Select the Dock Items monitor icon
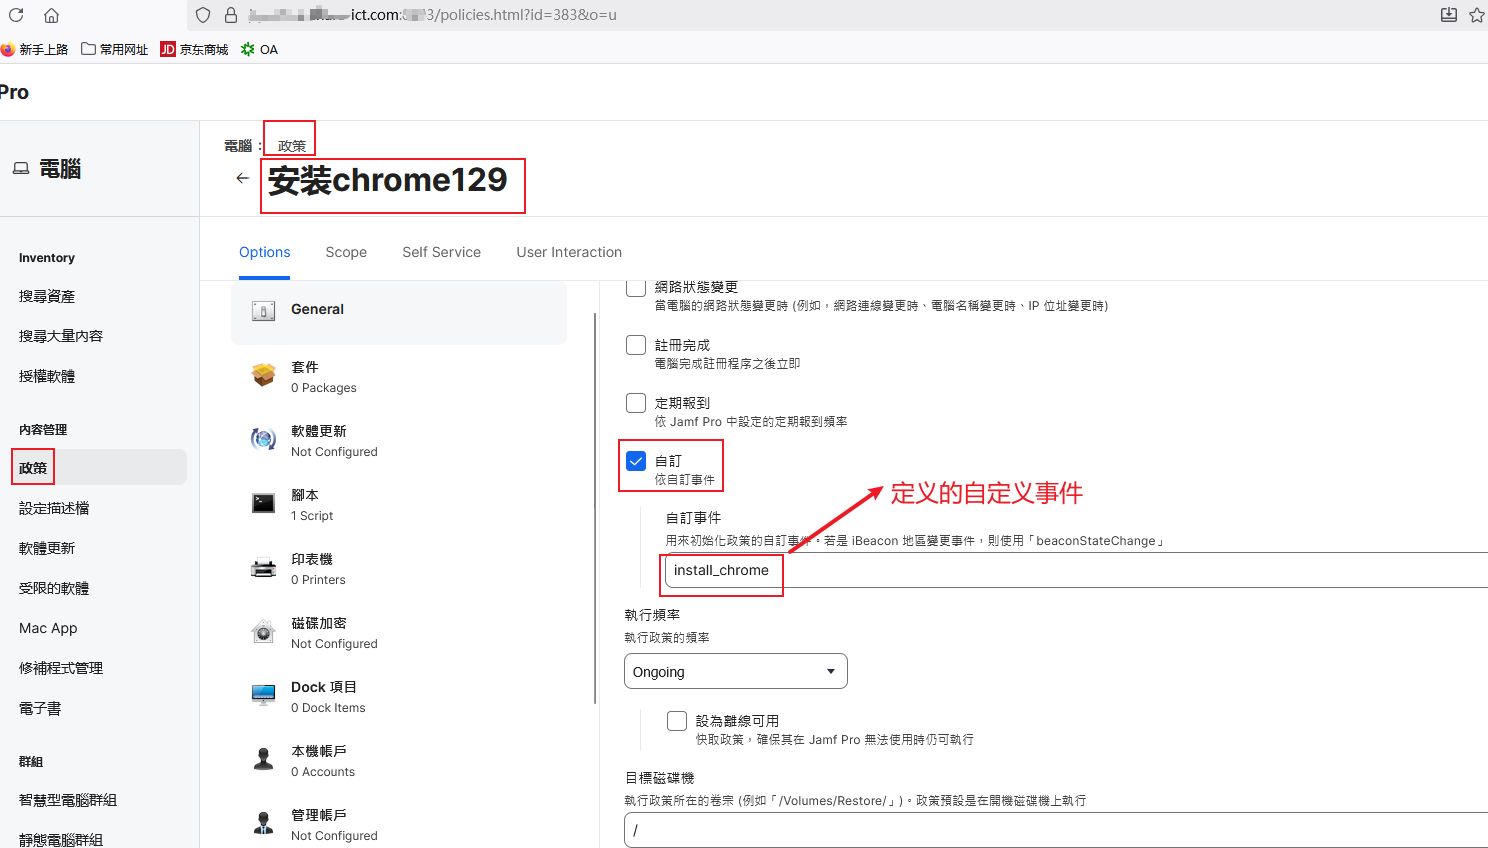The width and height of the screenshot is (1488, 848). pos(264,696)
